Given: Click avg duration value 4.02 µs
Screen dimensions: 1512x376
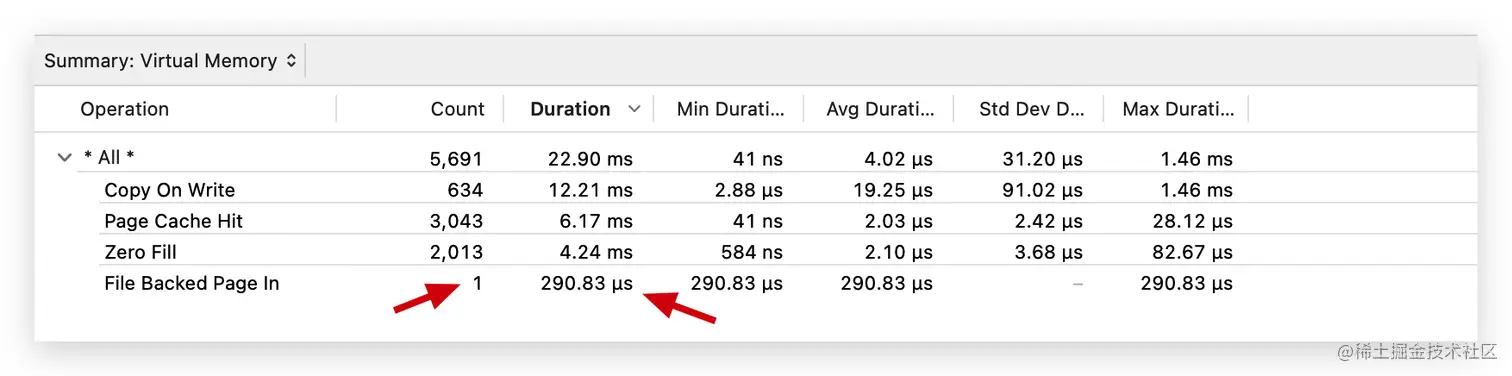Looking at the screenshot, I should (898, 159).
